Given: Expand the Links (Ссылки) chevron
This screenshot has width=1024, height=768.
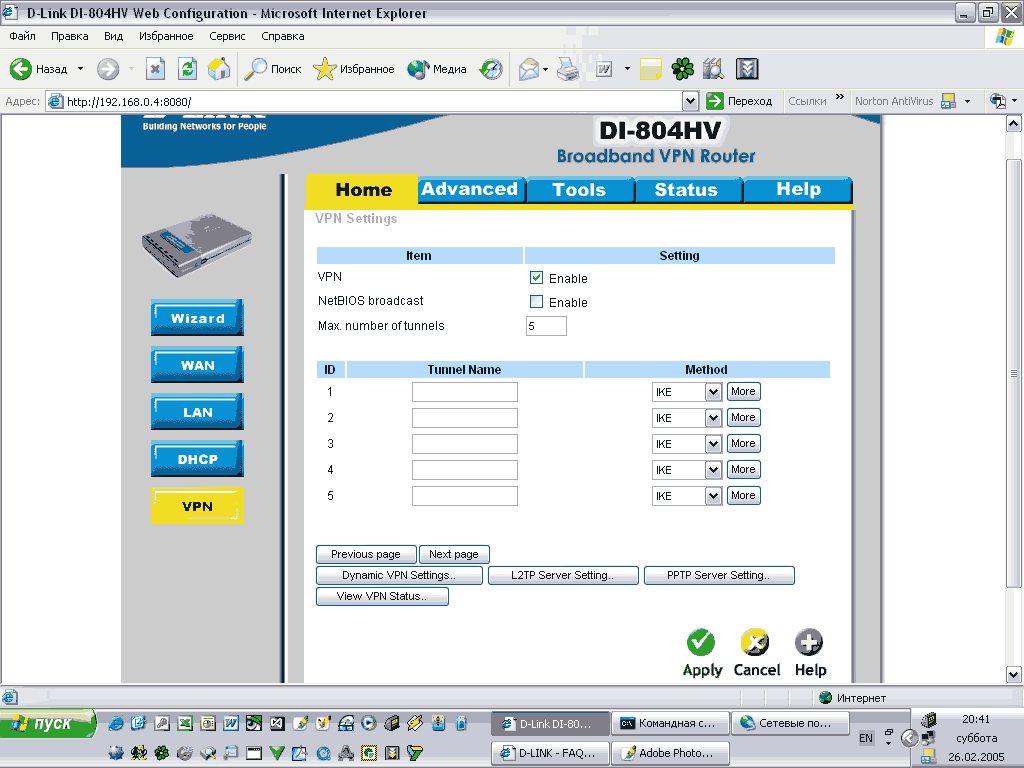Looking at the screenshot, I should click(x=840, y=97).
